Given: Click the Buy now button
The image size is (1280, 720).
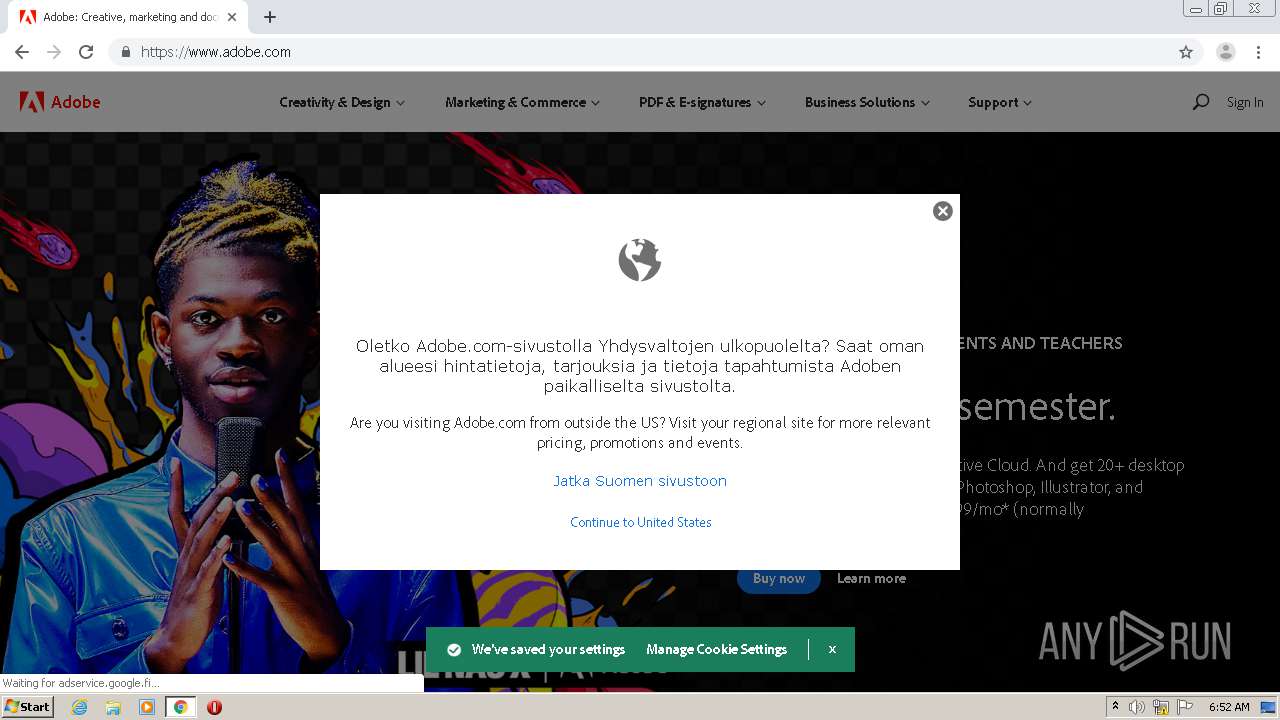Looking at the screenshot, I should [778, 578].
